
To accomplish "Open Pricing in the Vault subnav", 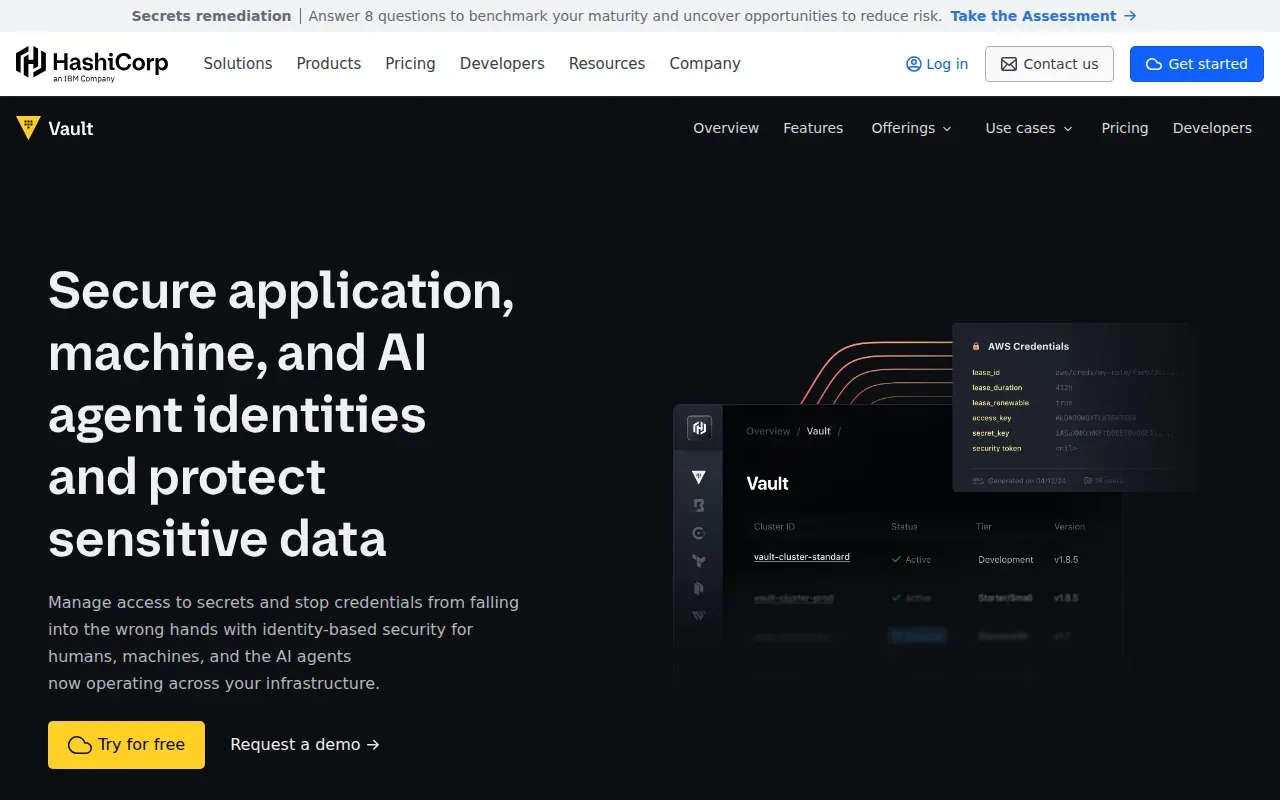I will (x=1125, y=128).
